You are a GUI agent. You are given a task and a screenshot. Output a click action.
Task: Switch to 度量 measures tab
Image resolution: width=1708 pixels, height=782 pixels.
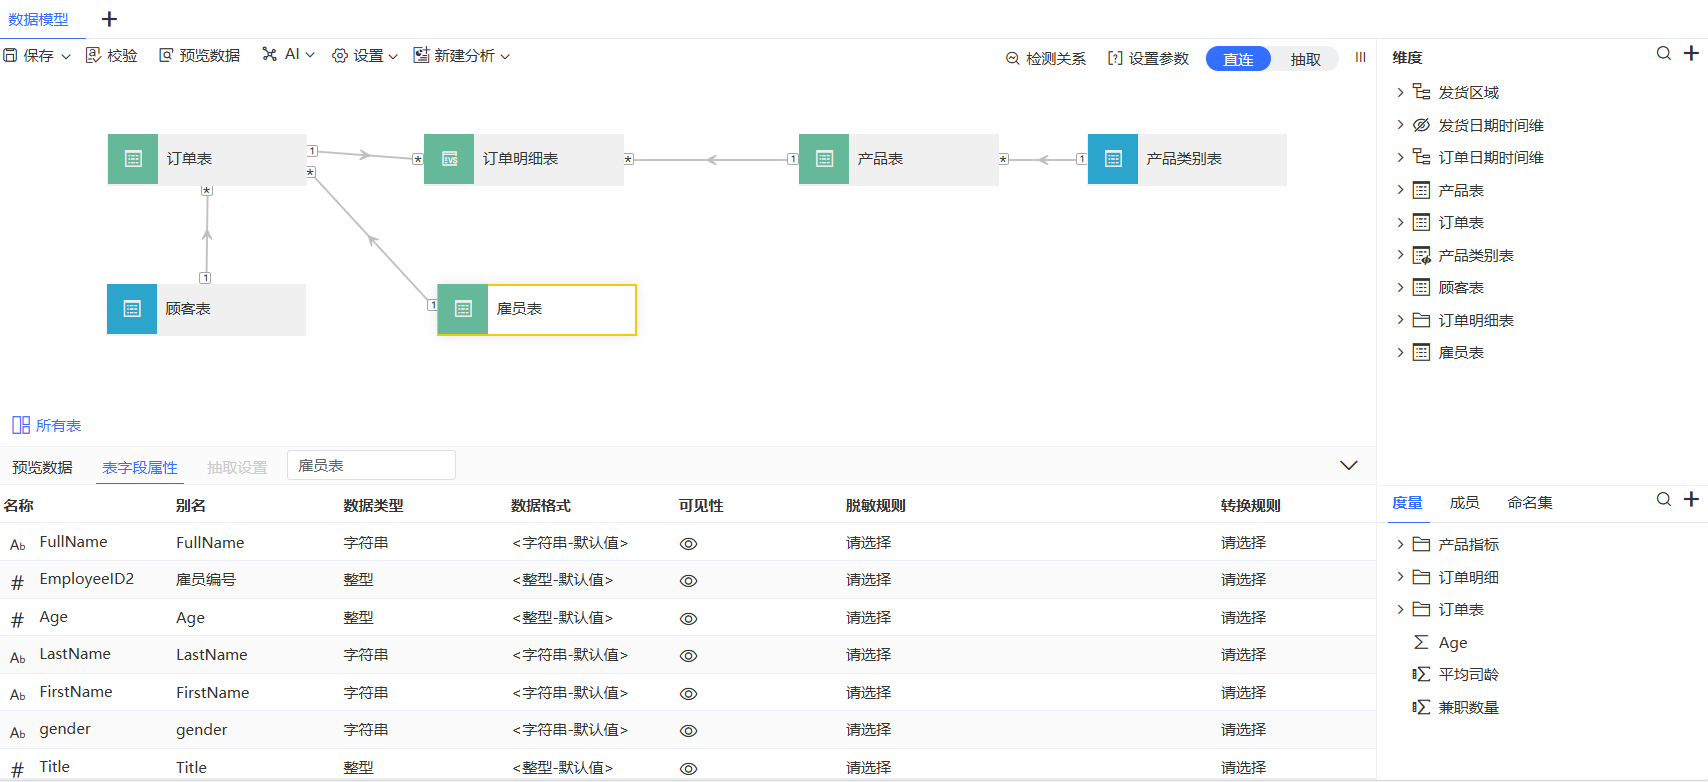[1407, 503]
